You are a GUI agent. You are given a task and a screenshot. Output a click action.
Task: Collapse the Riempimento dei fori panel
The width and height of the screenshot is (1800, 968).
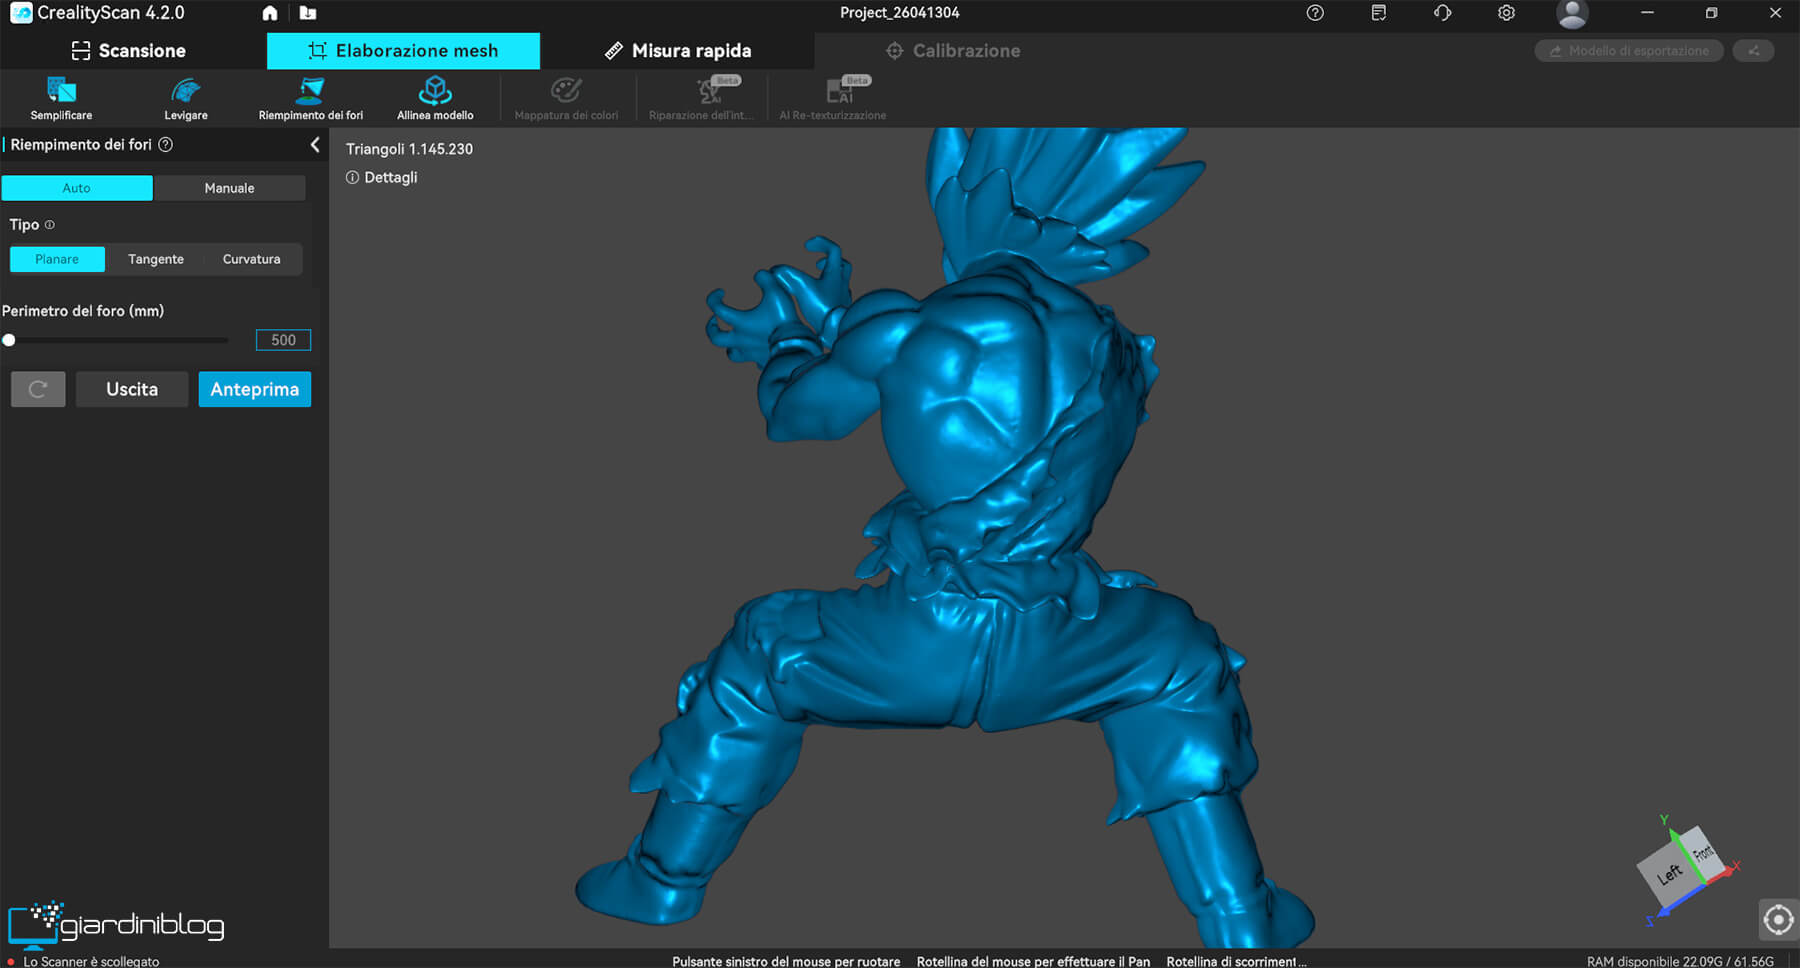click(x=315, y=145)
